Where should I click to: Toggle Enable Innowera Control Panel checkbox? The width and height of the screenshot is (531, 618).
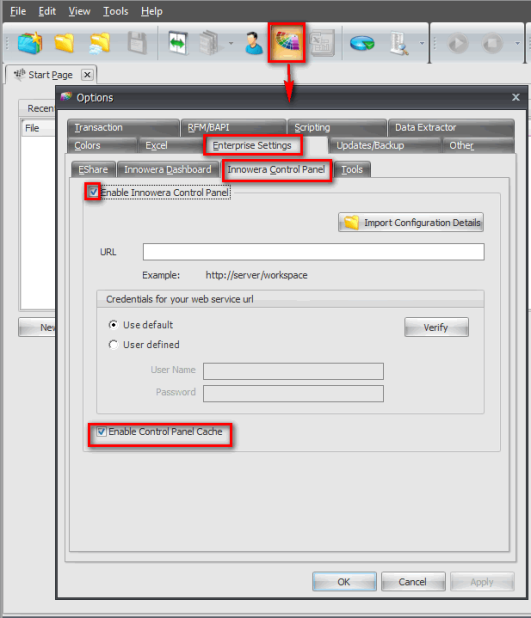(93, 192)
